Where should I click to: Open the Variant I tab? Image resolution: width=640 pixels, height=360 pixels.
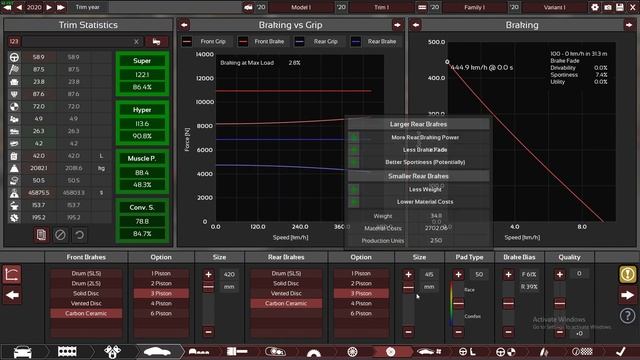554,7
